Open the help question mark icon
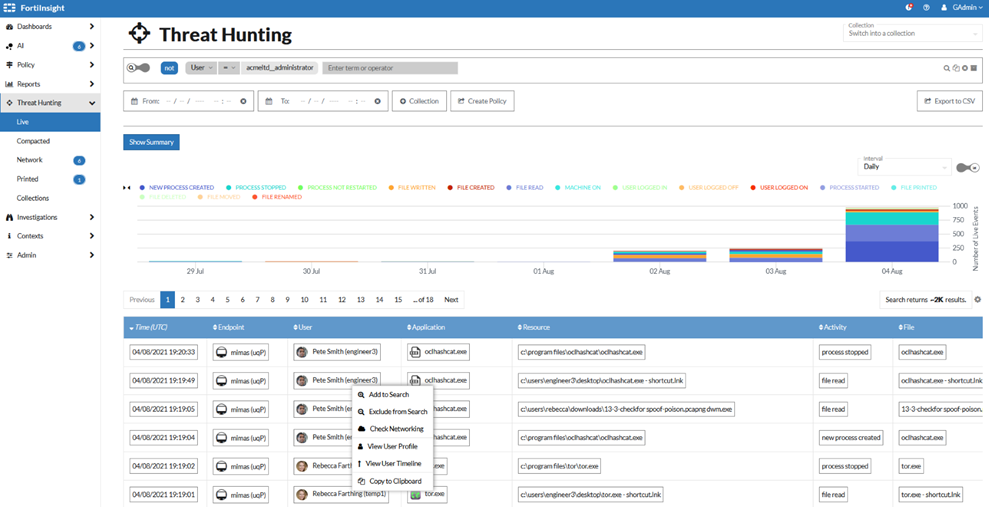The height and width of the screenshot is (507, 989). 927,7
